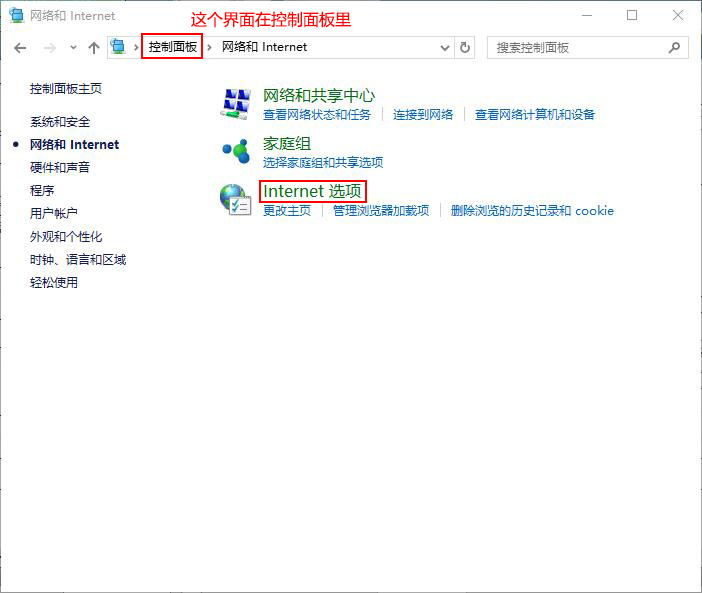The image size is (702, 593).
Task: Expand chevron before 控制面板 breadcrumb
Action: [x=136, y=47]
